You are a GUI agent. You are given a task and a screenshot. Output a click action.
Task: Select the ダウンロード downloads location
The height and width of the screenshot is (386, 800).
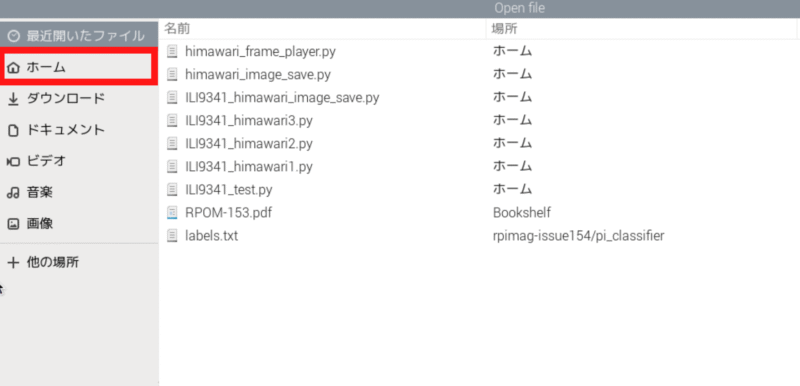[x=79, y=98]
